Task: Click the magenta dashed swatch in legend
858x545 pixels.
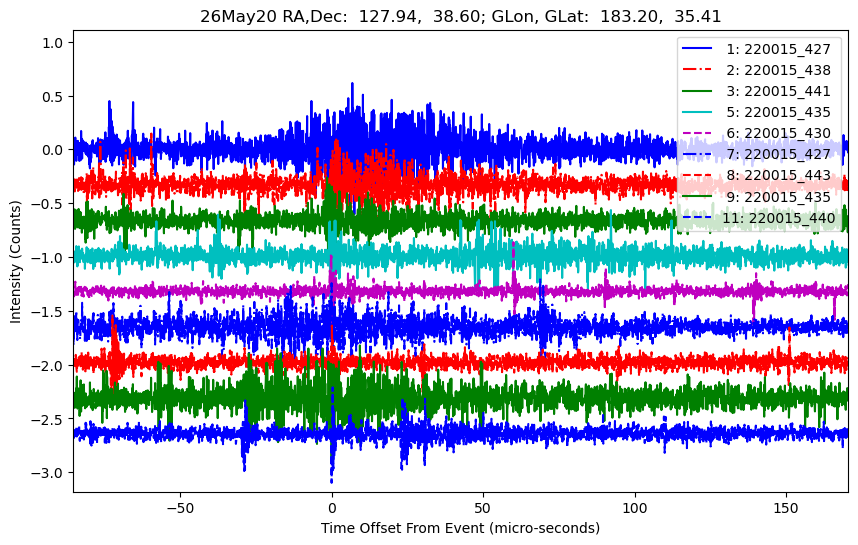Action: point(697,134)
